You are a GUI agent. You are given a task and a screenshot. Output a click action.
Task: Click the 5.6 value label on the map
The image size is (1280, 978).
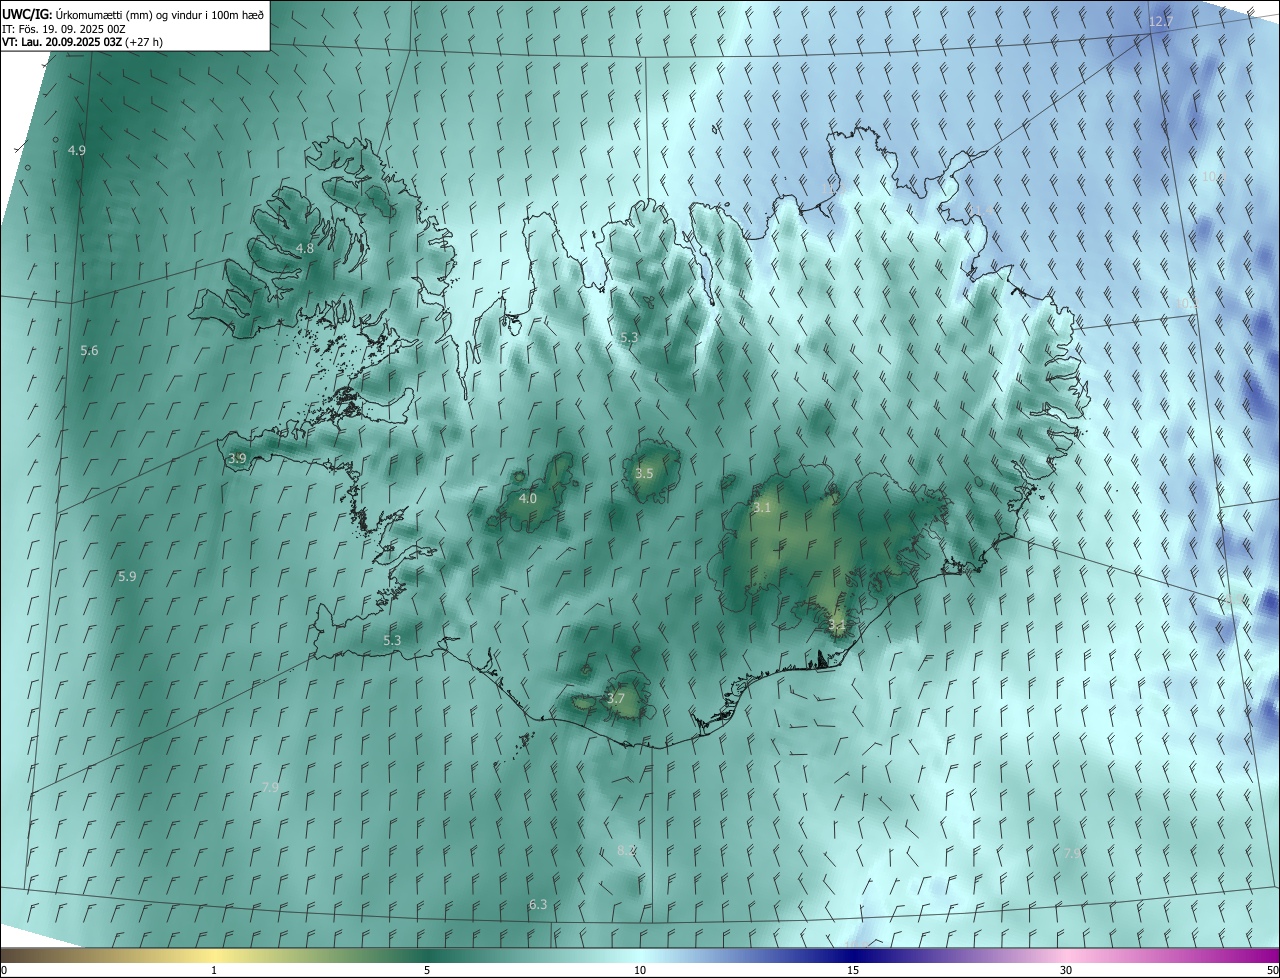90,350
